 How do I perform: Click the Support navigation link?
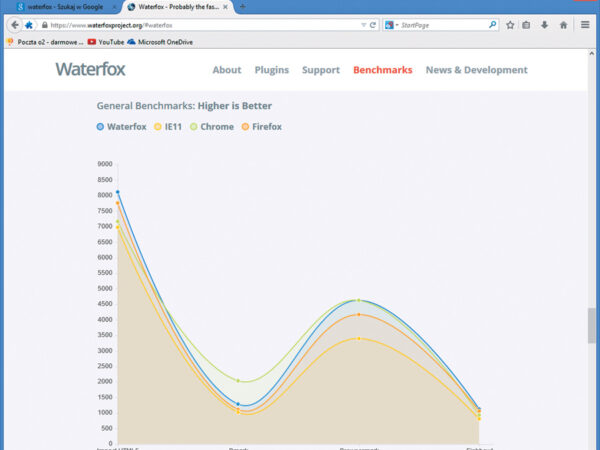coord(321,70)
